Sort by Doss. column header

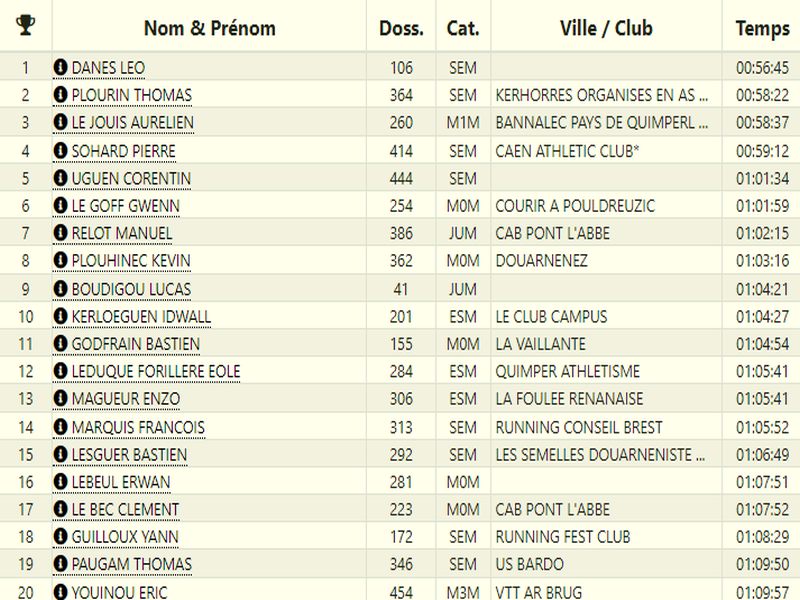pyautogui.click(x=401, y=27)
